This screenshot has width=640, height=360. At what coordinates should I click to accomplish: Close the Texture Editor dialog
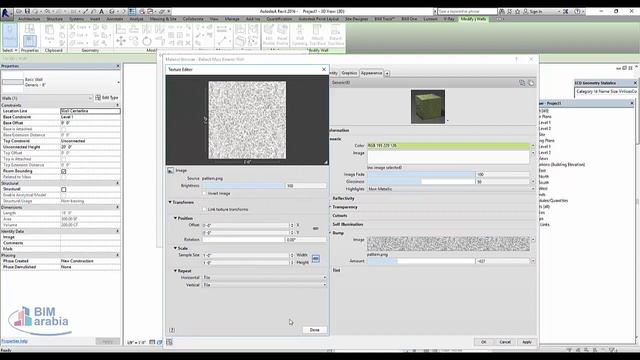pos(324,69)
